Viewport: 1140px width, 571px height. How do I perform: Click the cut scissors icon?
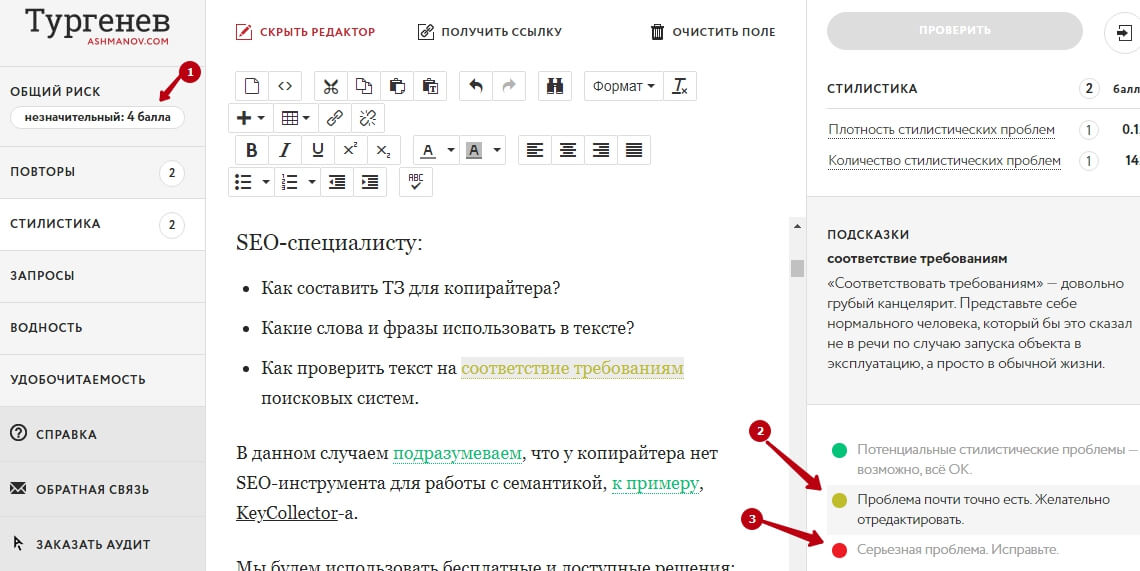[331, 87]
